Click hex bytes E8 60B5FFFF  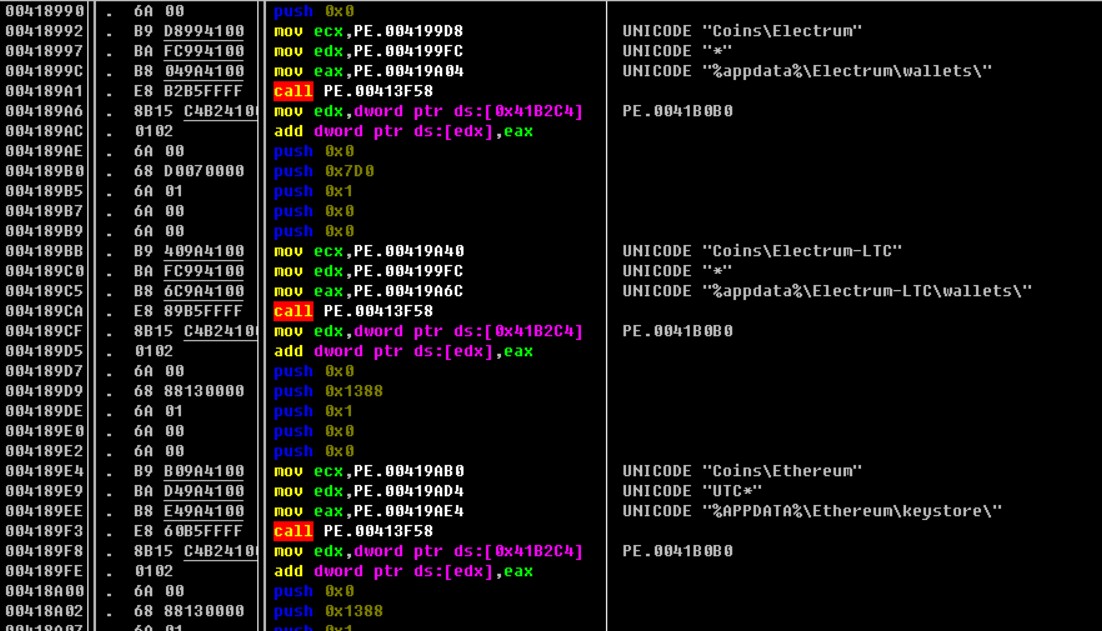point(188,531)
